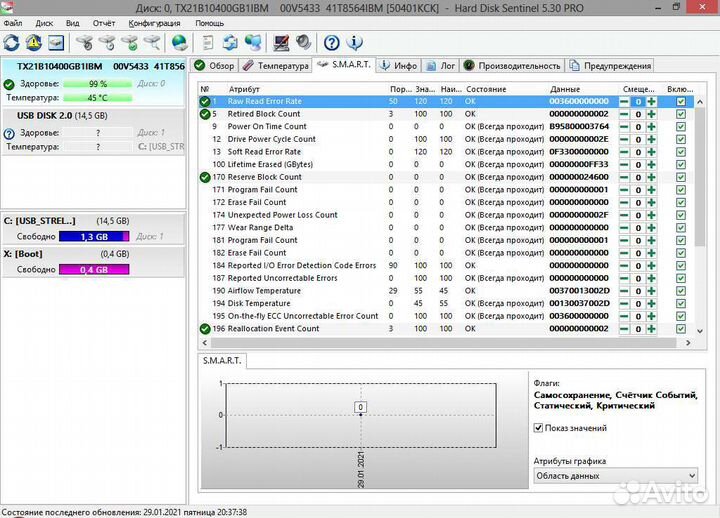The width and height of the screenshot is (720, 518).
Task: Select the lower S.M.A.R.T. graph tab
Action: click(x=222, y=361)
